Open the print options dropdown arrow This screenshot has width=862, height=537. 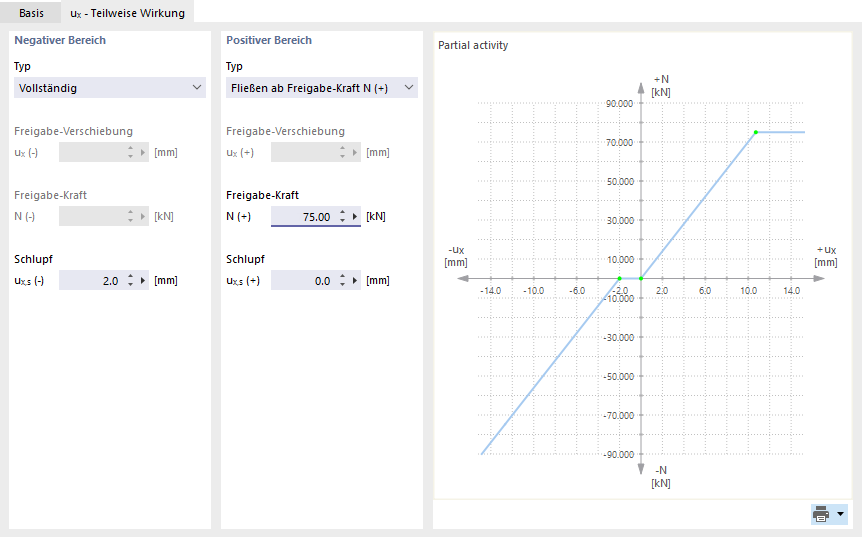pos(840,514)
